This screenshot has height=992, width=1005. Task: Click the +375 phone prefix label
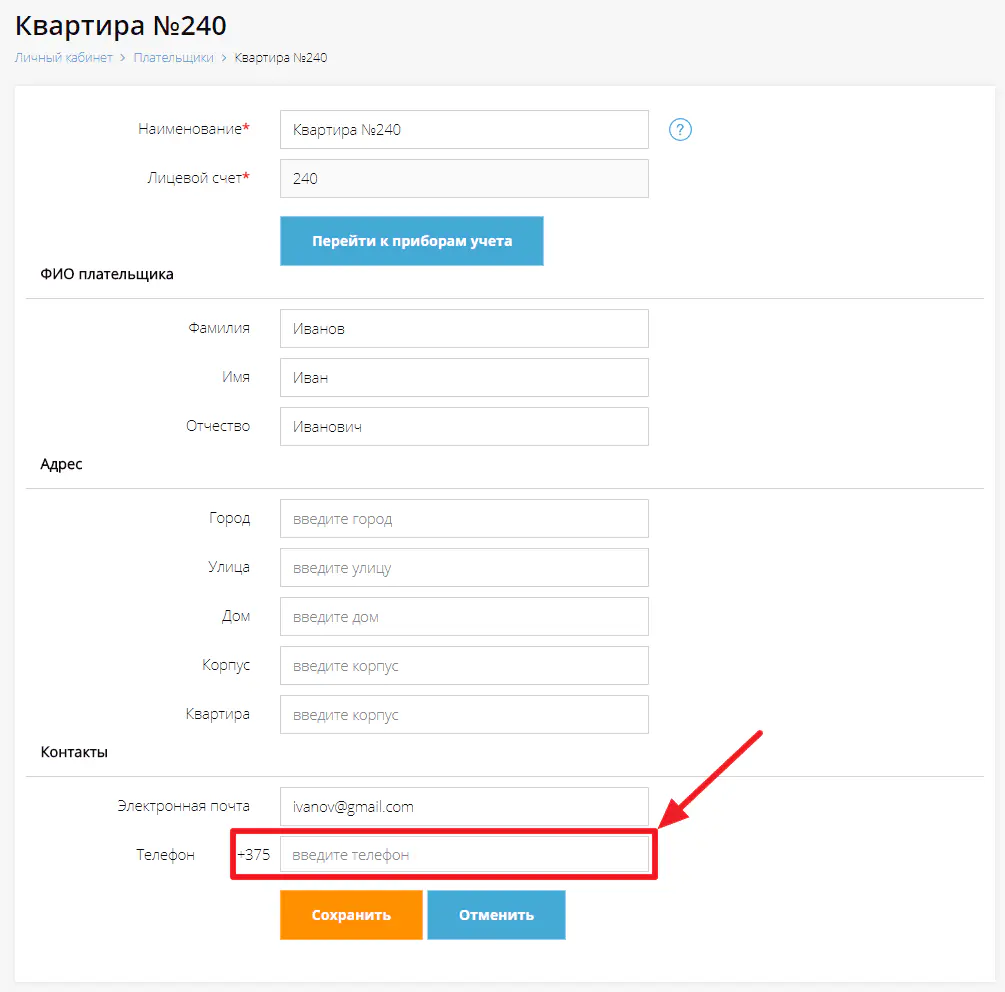256,854
